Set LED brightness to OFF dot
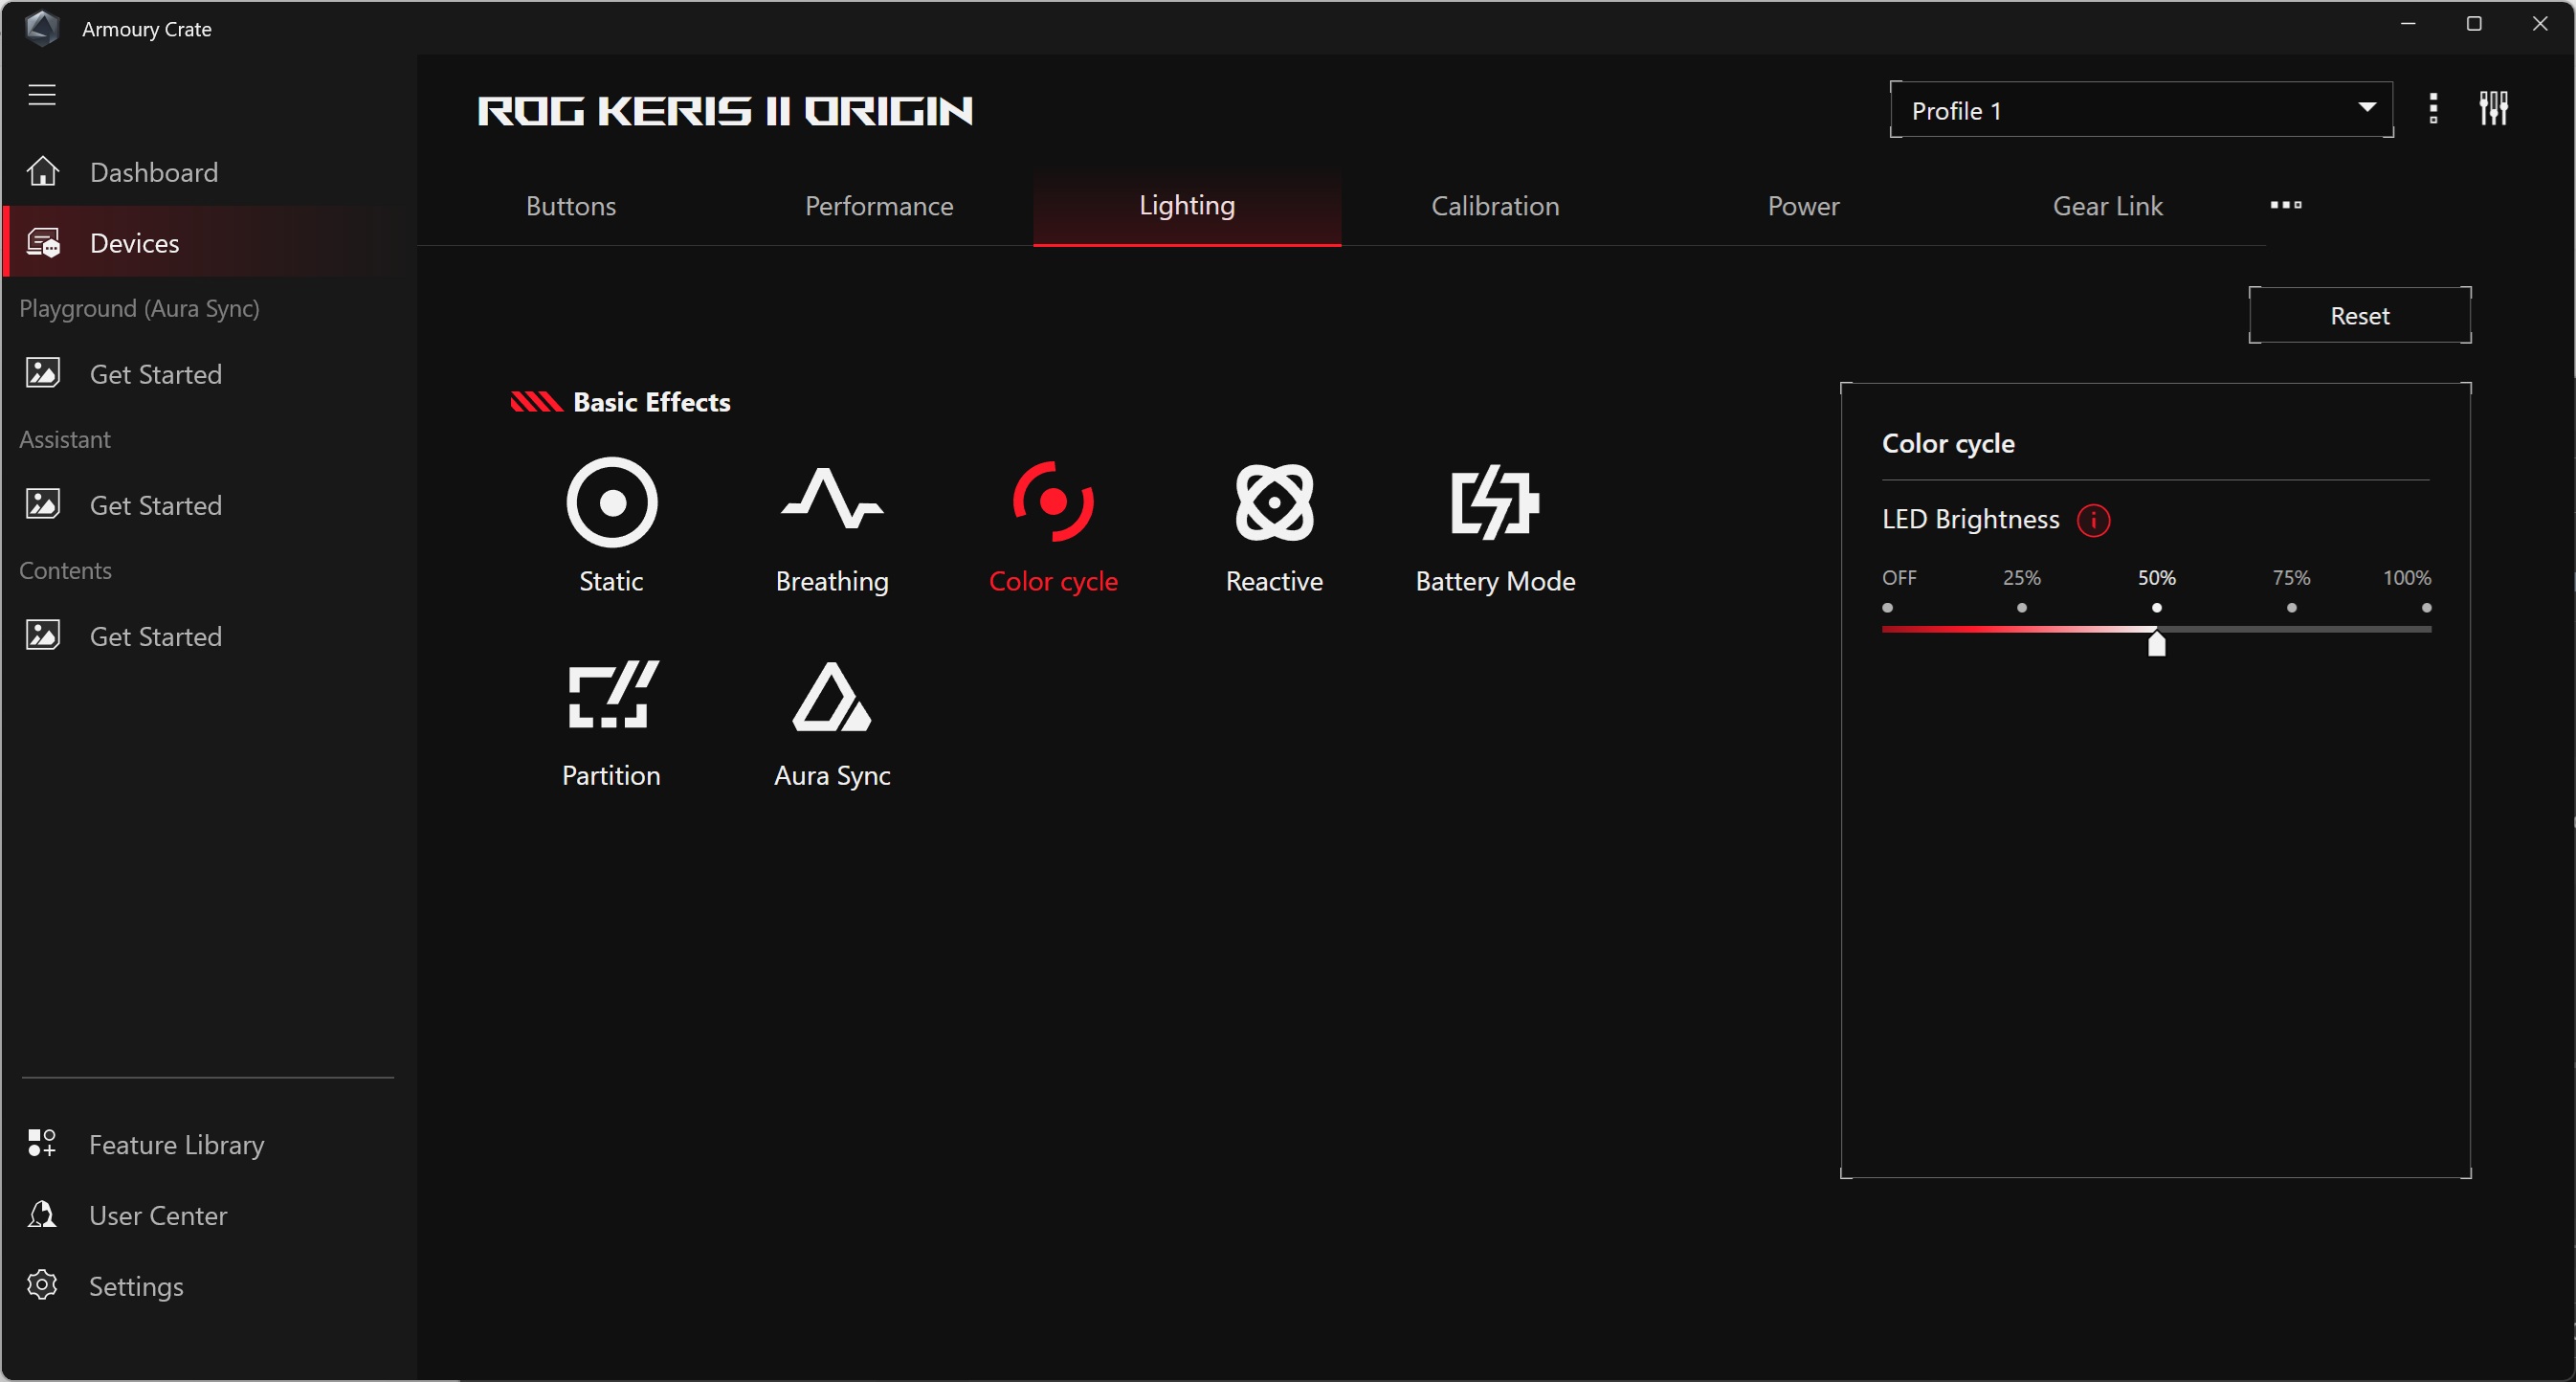This screenshot has width=2576, height=1382. 1887,608
